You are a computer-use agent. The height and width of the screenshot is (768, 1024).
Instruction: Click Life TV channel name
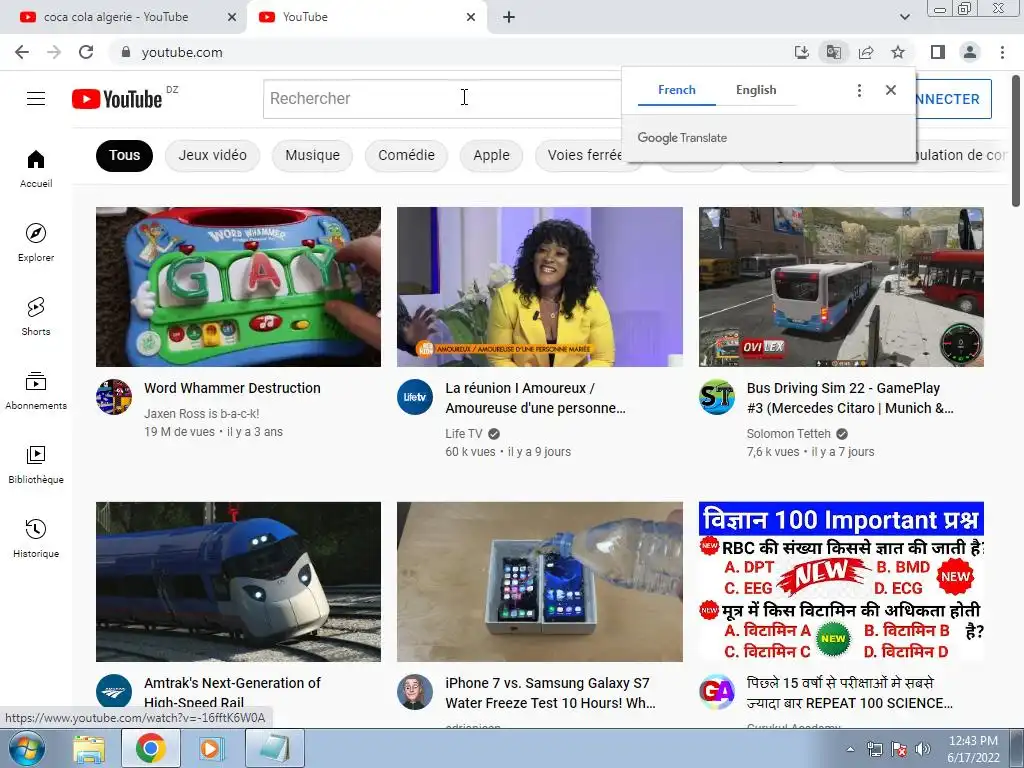click(464, 434)
